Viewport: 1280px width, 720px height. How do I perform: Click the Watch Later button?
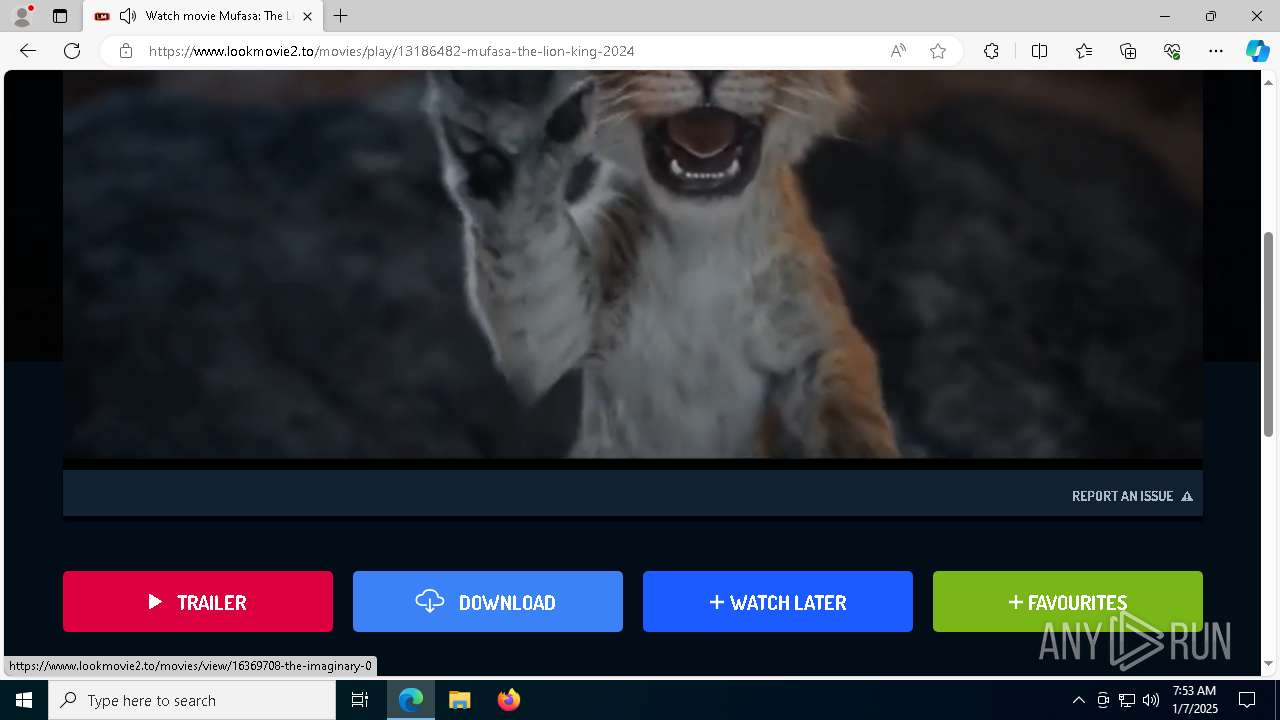point(778,602)
